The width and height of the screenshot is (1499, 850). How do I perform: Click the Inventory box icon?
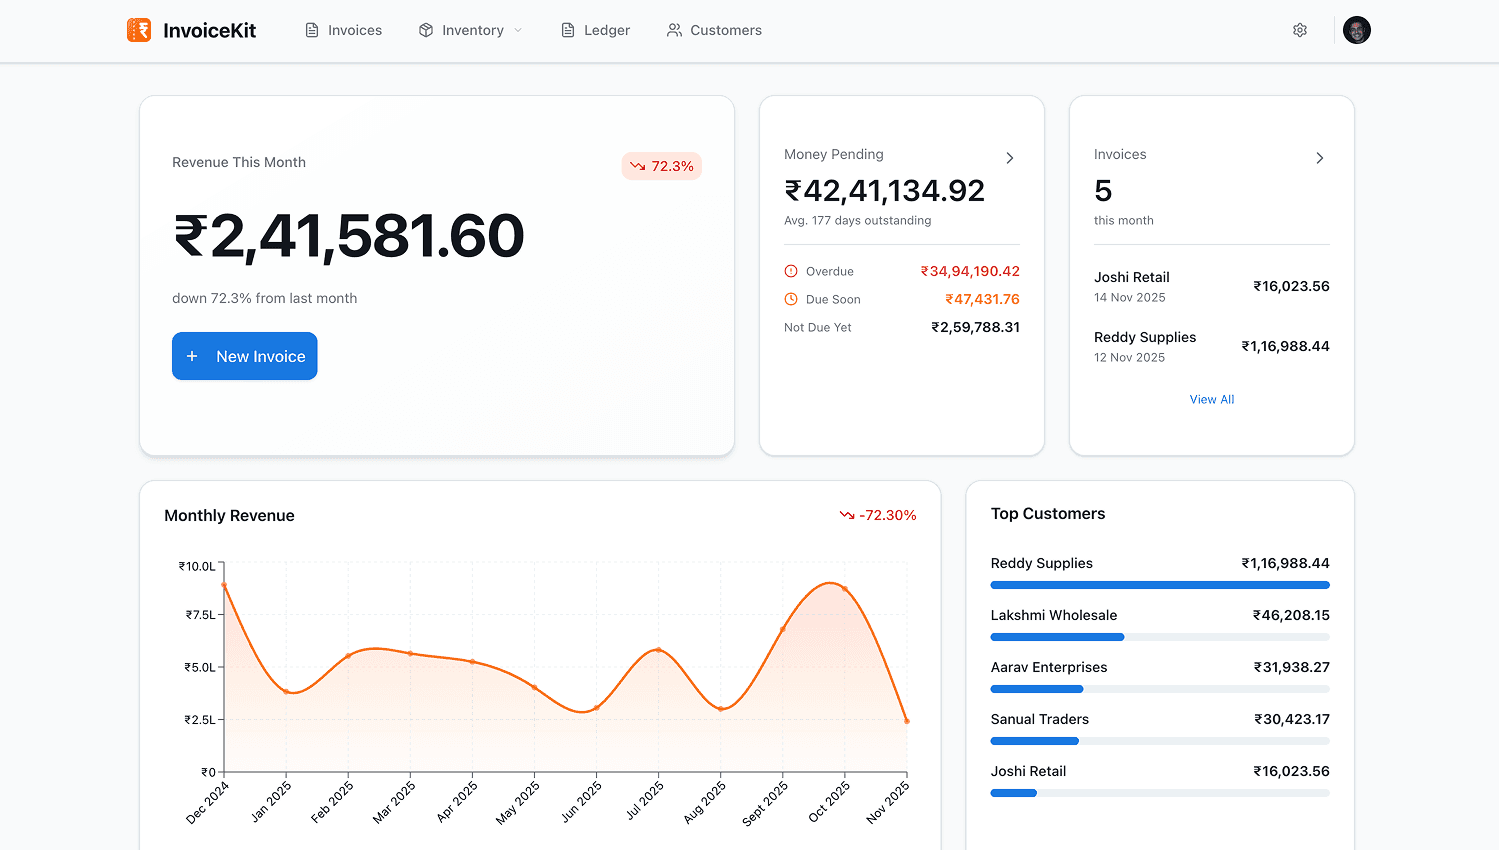(424, 30)
